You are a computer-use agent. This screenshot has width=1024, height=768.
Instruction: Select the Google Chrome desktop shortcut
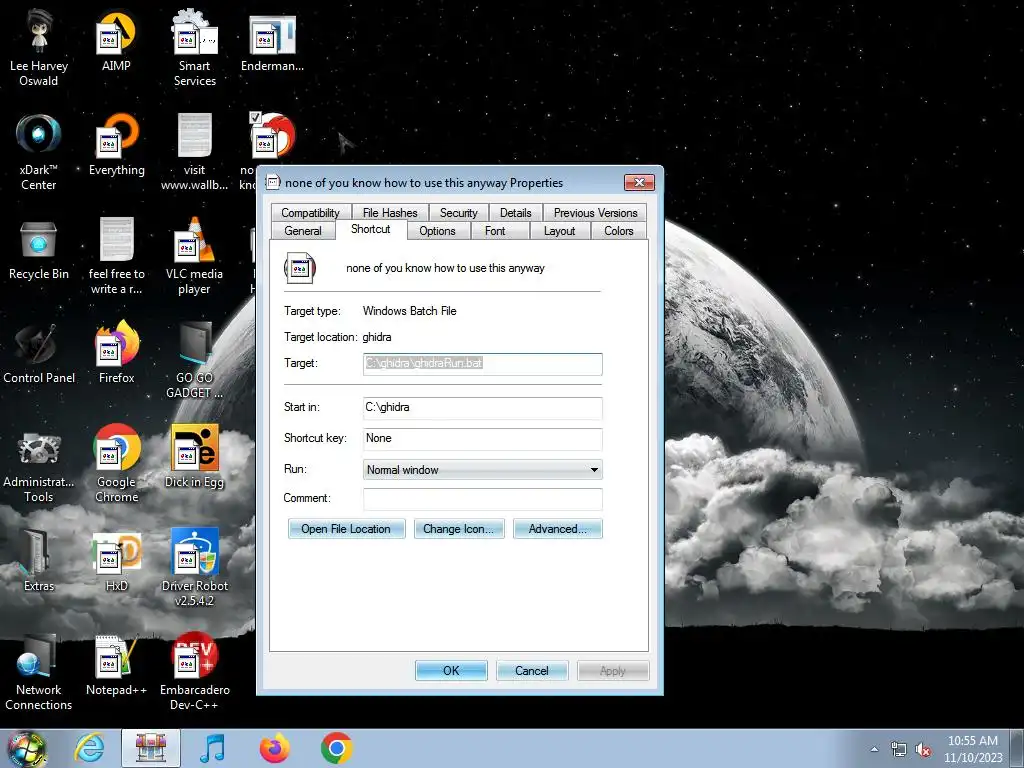117,464
